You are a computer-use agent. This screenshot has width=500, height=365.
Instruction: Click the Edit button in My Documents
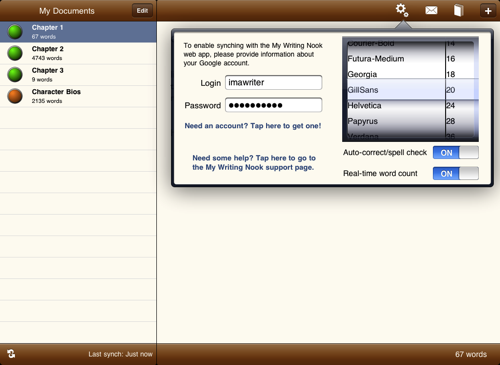(x=142, y=11)
